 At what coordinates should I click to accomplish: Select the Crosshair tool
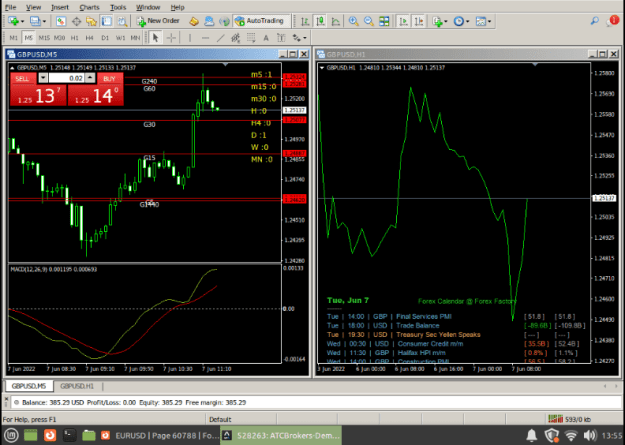171,38
